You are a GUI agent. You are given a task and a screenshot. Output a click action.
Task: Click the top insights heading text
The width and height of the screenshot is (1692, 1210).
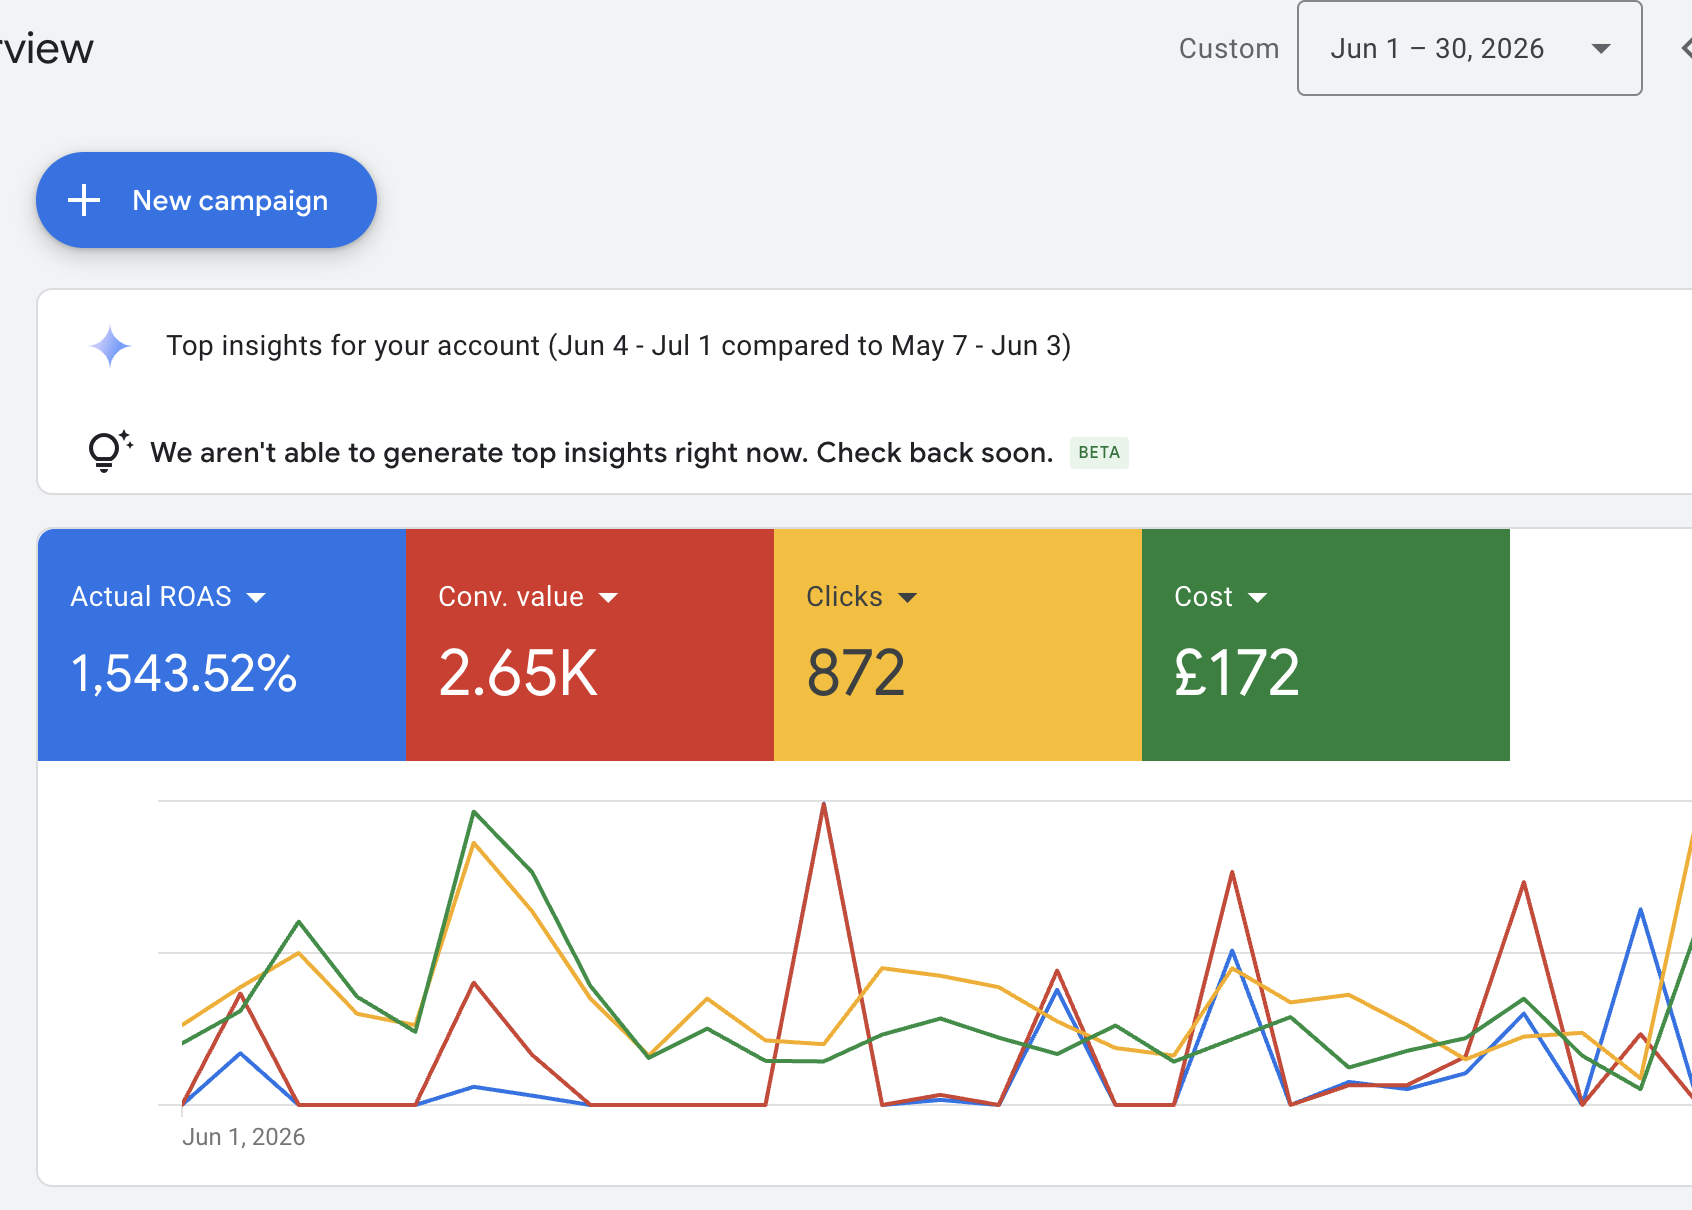618,346
